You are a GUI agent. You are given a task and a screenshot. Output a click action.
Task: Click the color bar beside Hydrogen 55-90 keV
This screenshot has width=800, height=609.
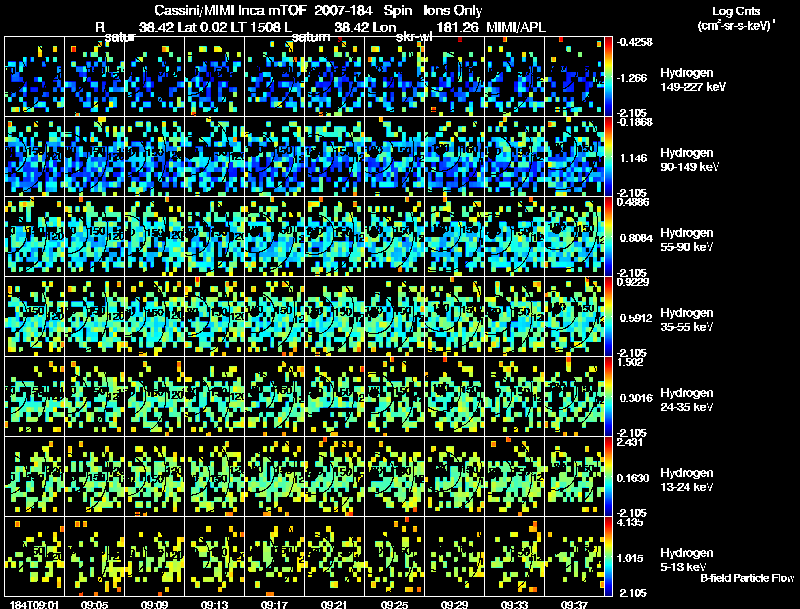(x=608, y=237)
